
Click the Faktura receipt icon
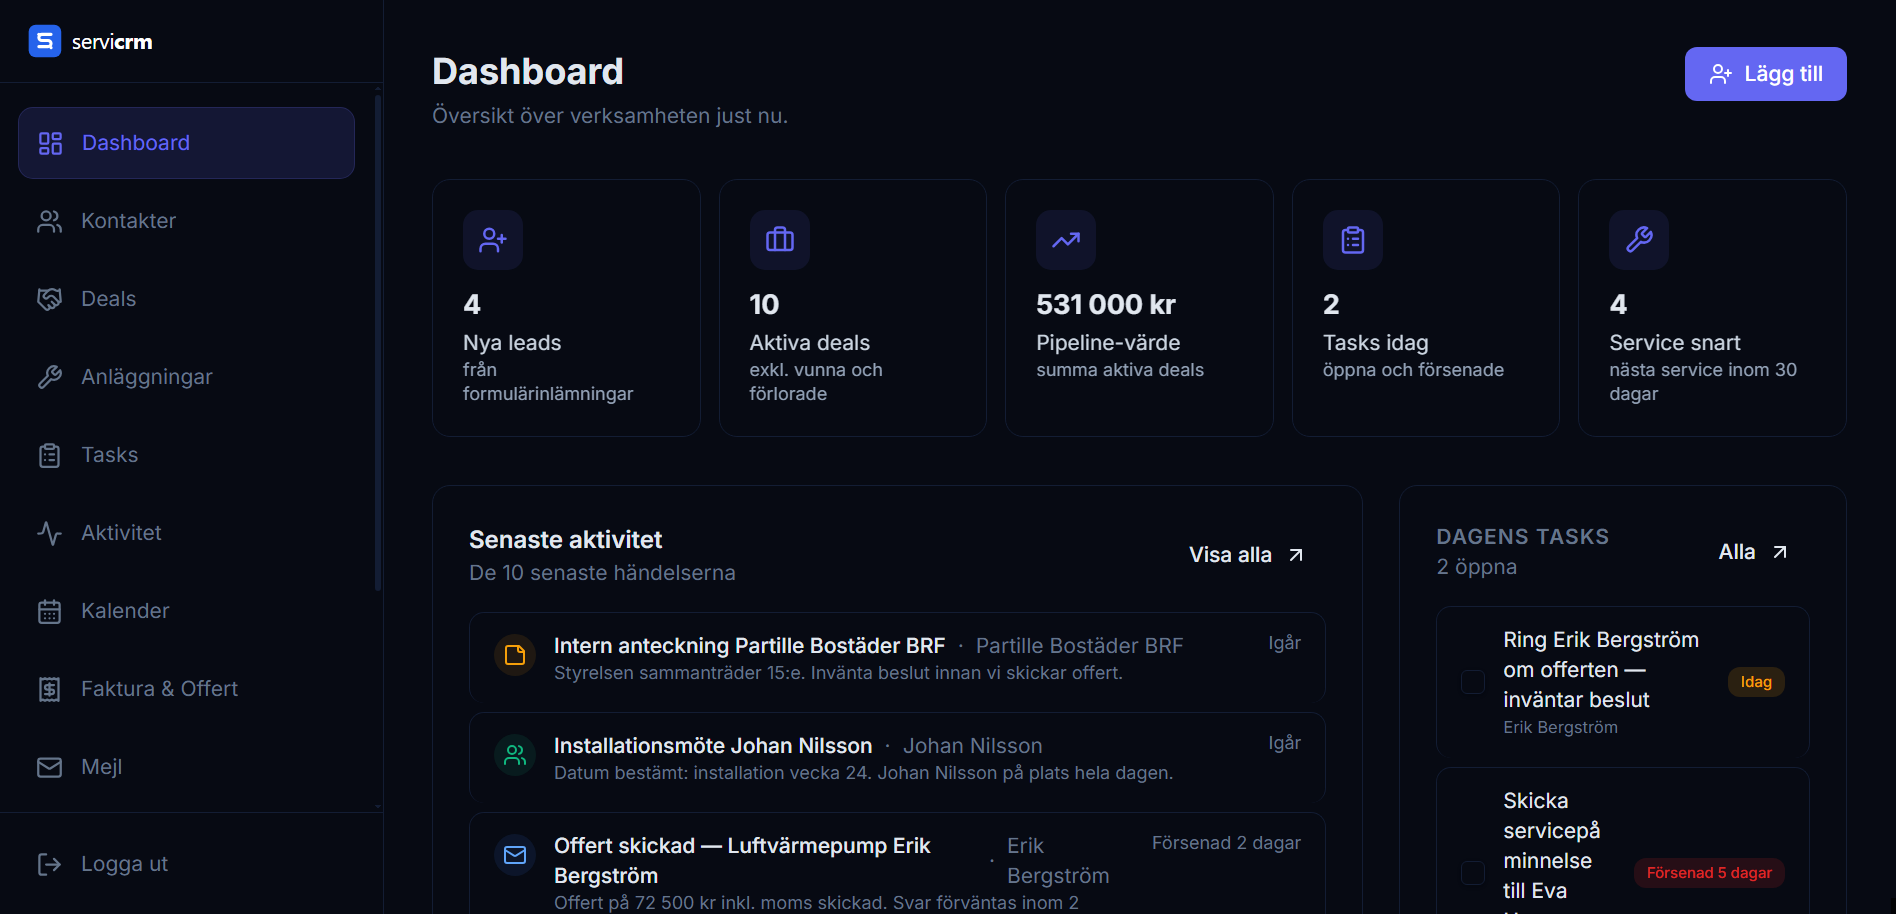click(x=50, y=689)
